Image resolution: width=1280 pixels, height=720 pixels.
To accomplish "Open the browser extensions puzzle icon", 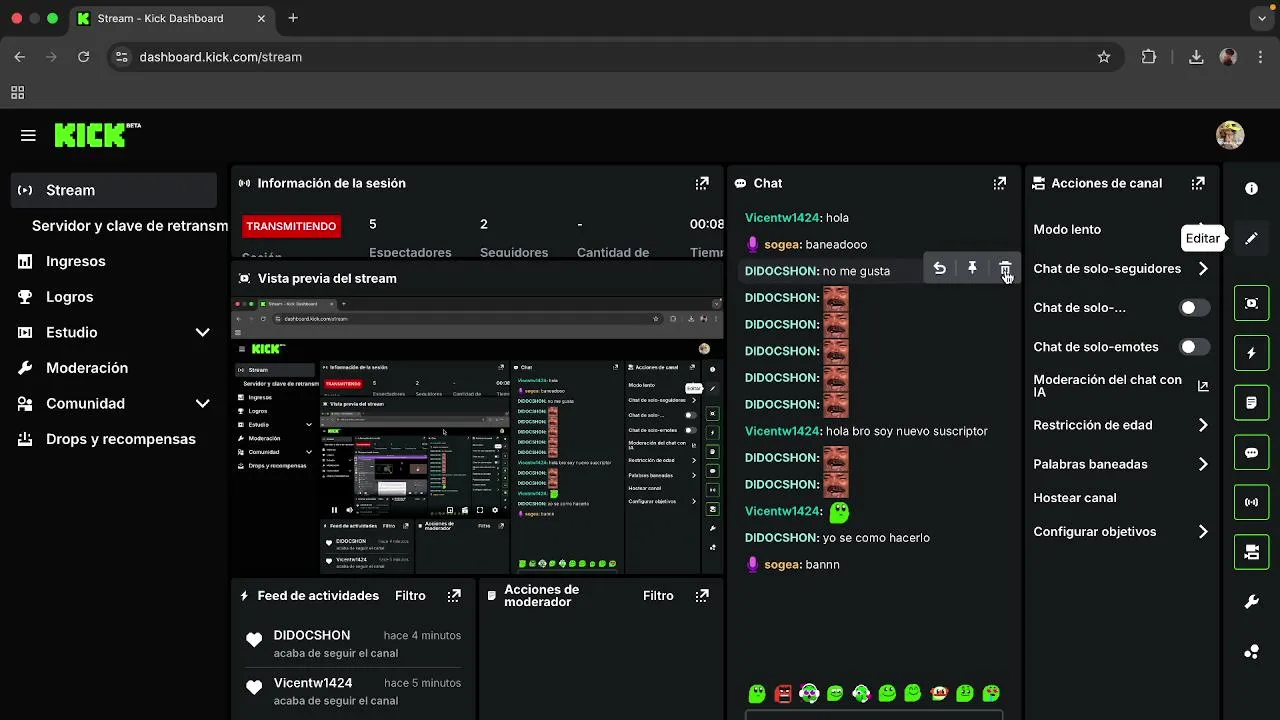I will coord(1149,57).
